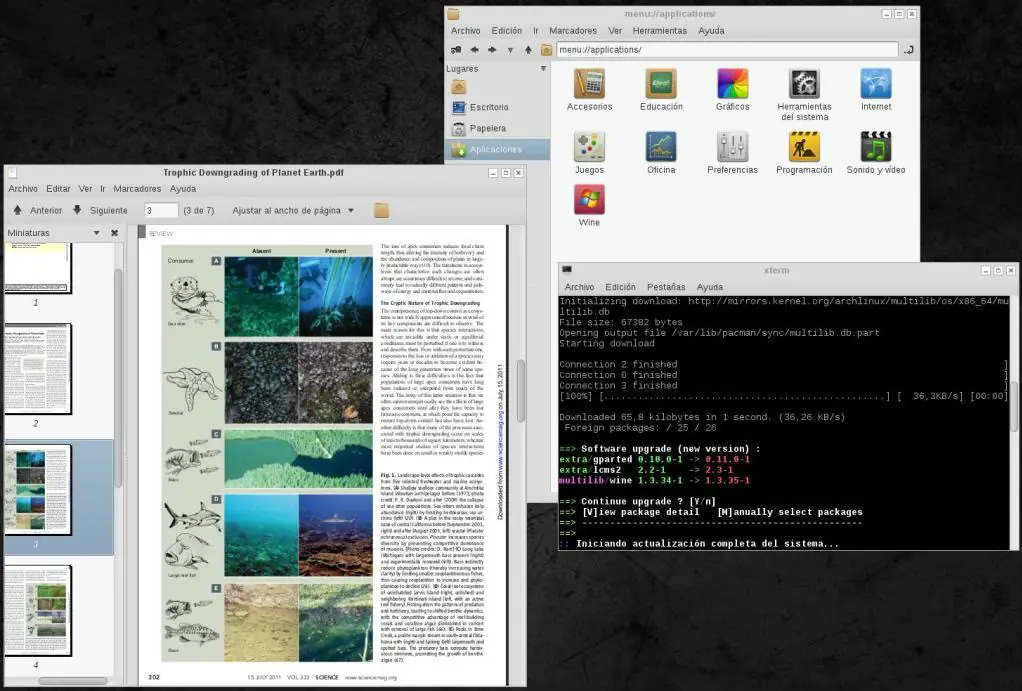Open the Sonido y vídeo category

pyautogui.click(x=876, y=147)
